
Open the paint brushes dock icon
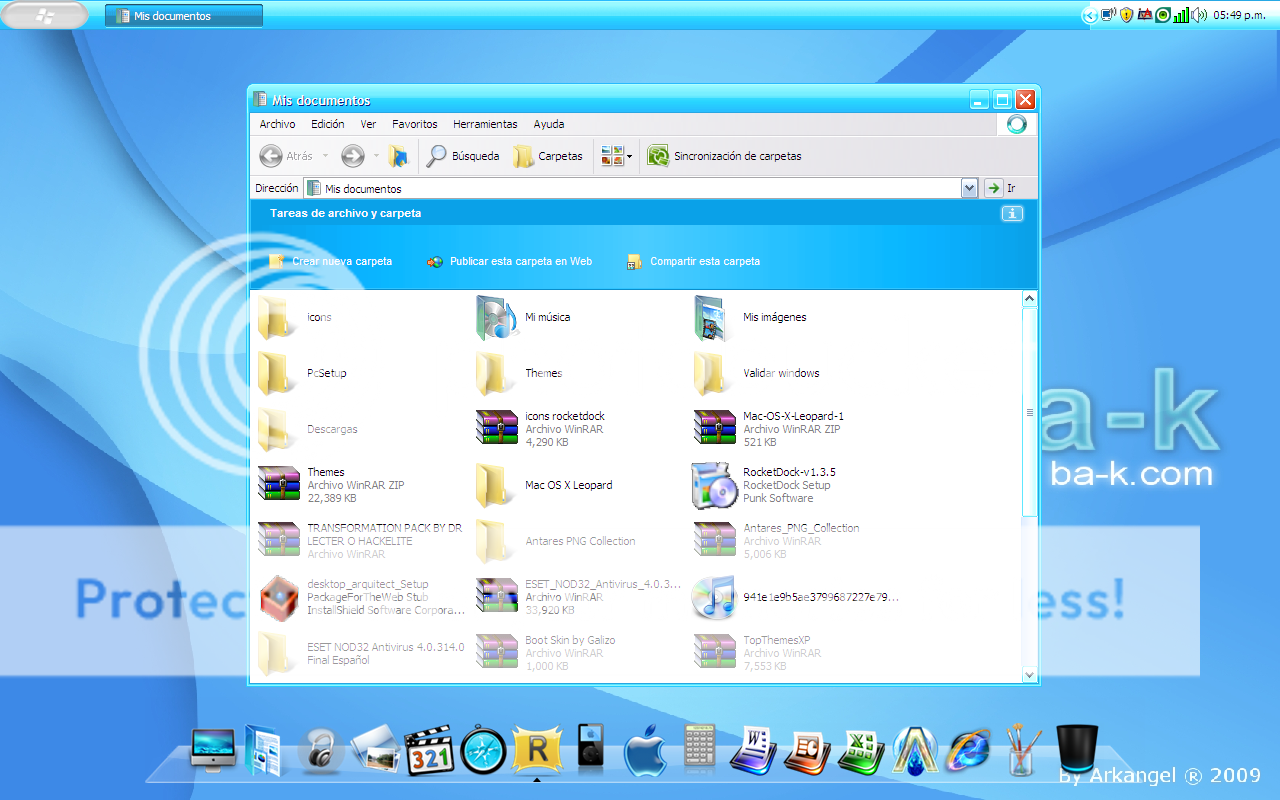[1021, 750]
